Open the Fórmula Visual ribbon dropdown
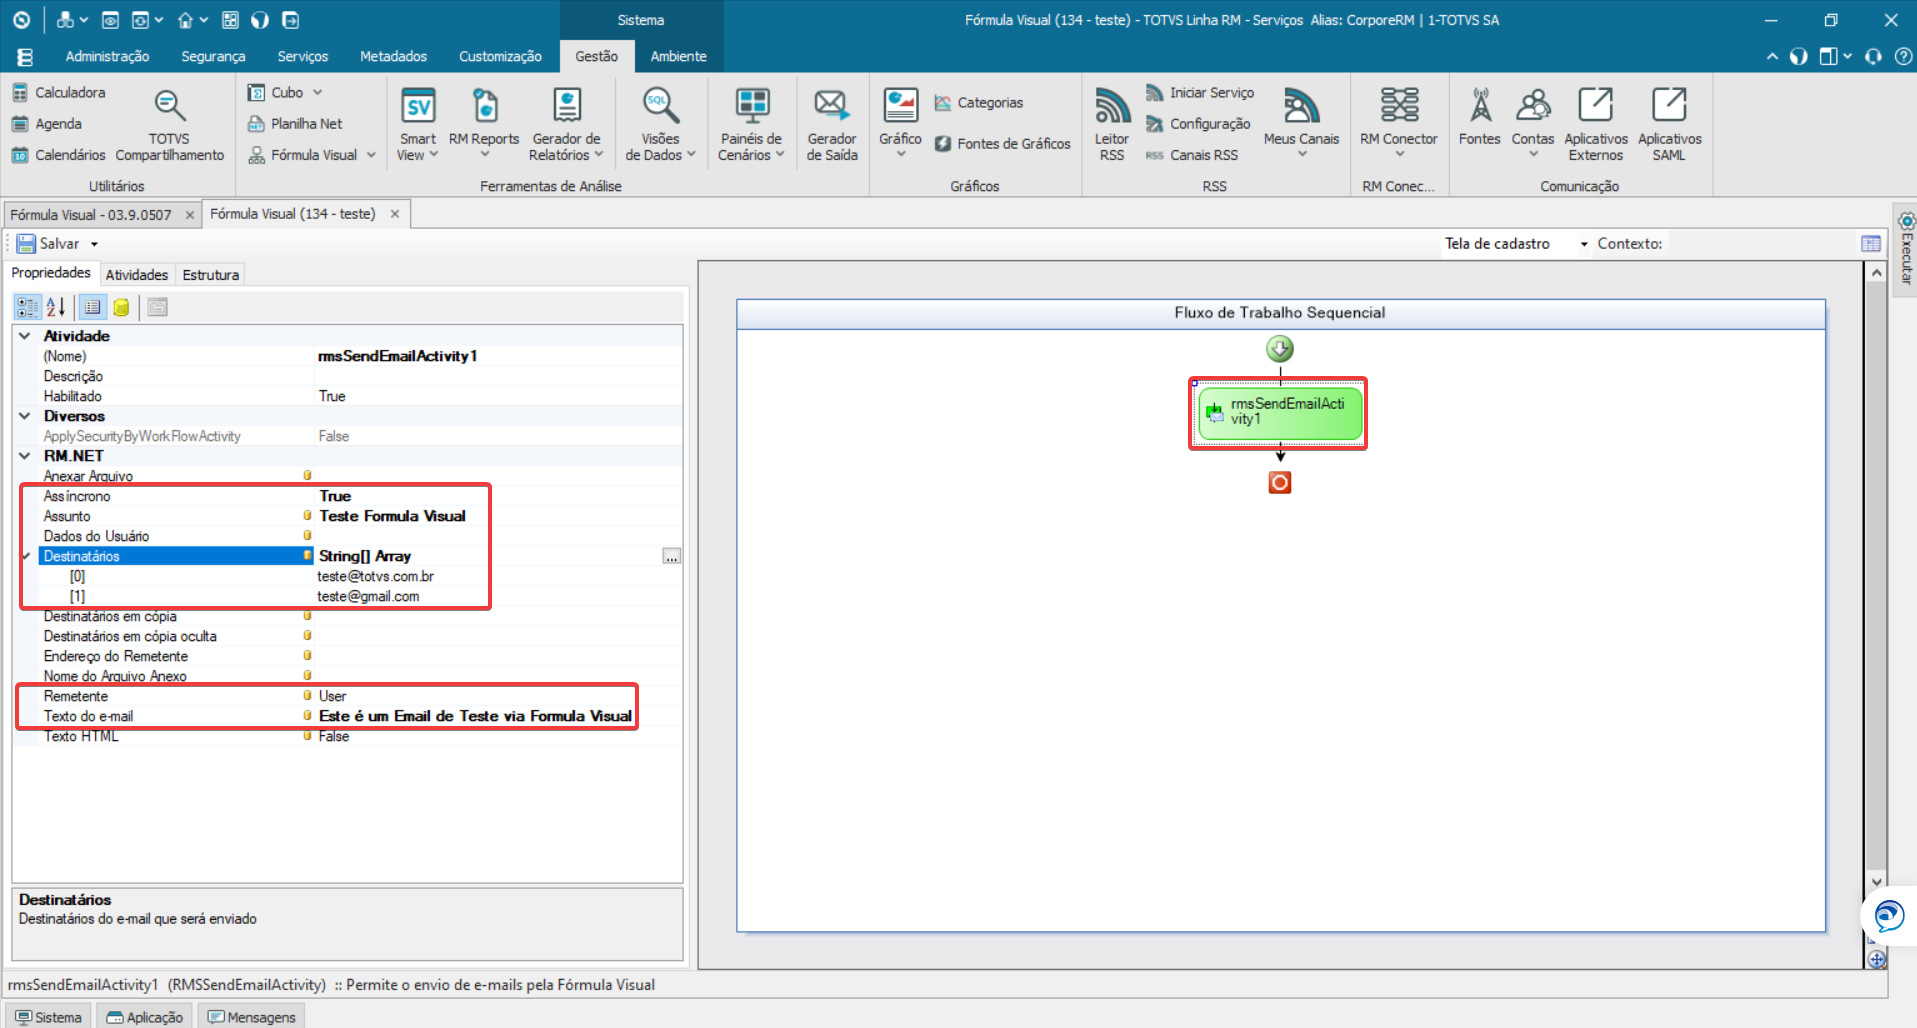Image resolution: width=1917 pixels, height=1028 pixels. pyautogui.click(x=312, y=155)
